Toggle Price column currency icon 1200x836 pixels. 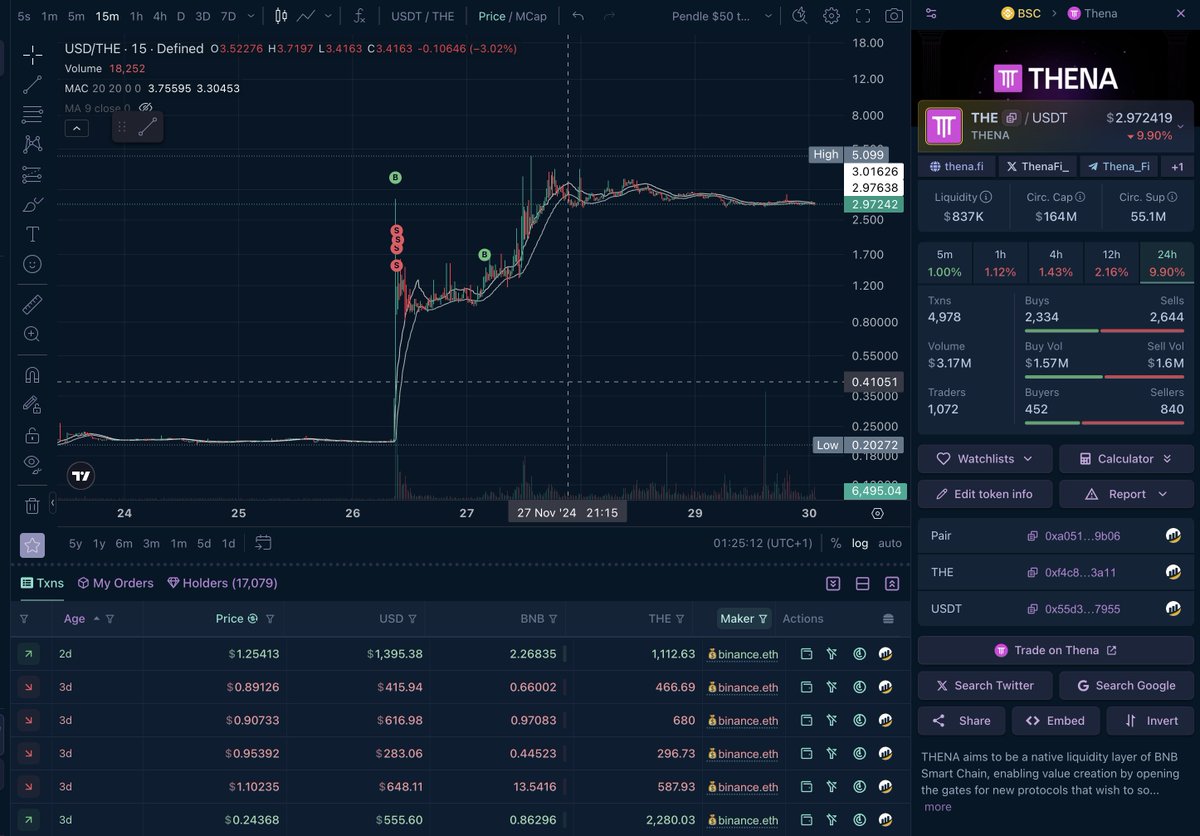coord(253,619)
